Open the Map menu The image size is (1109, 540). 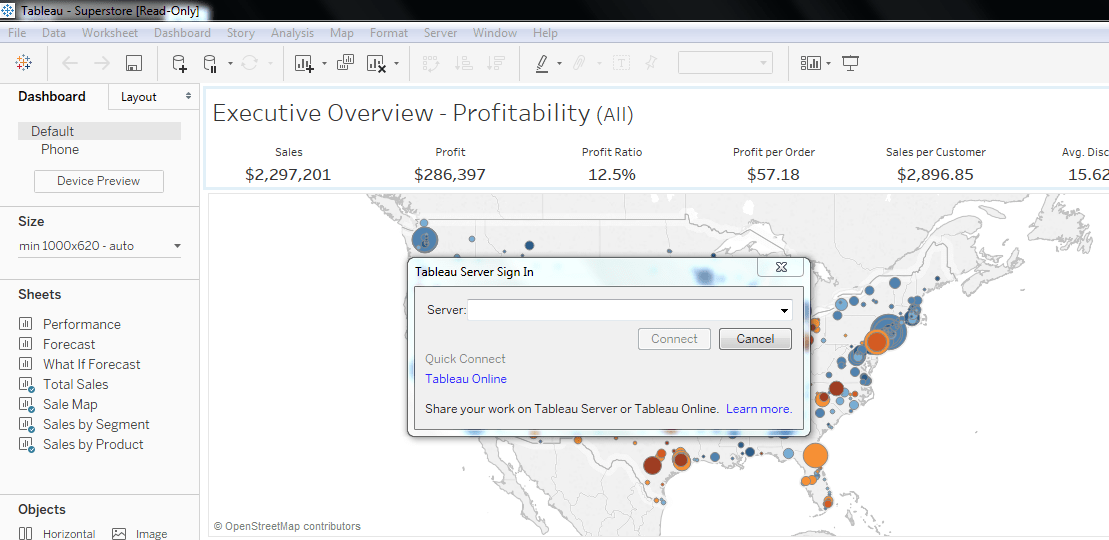click(342, 33)
